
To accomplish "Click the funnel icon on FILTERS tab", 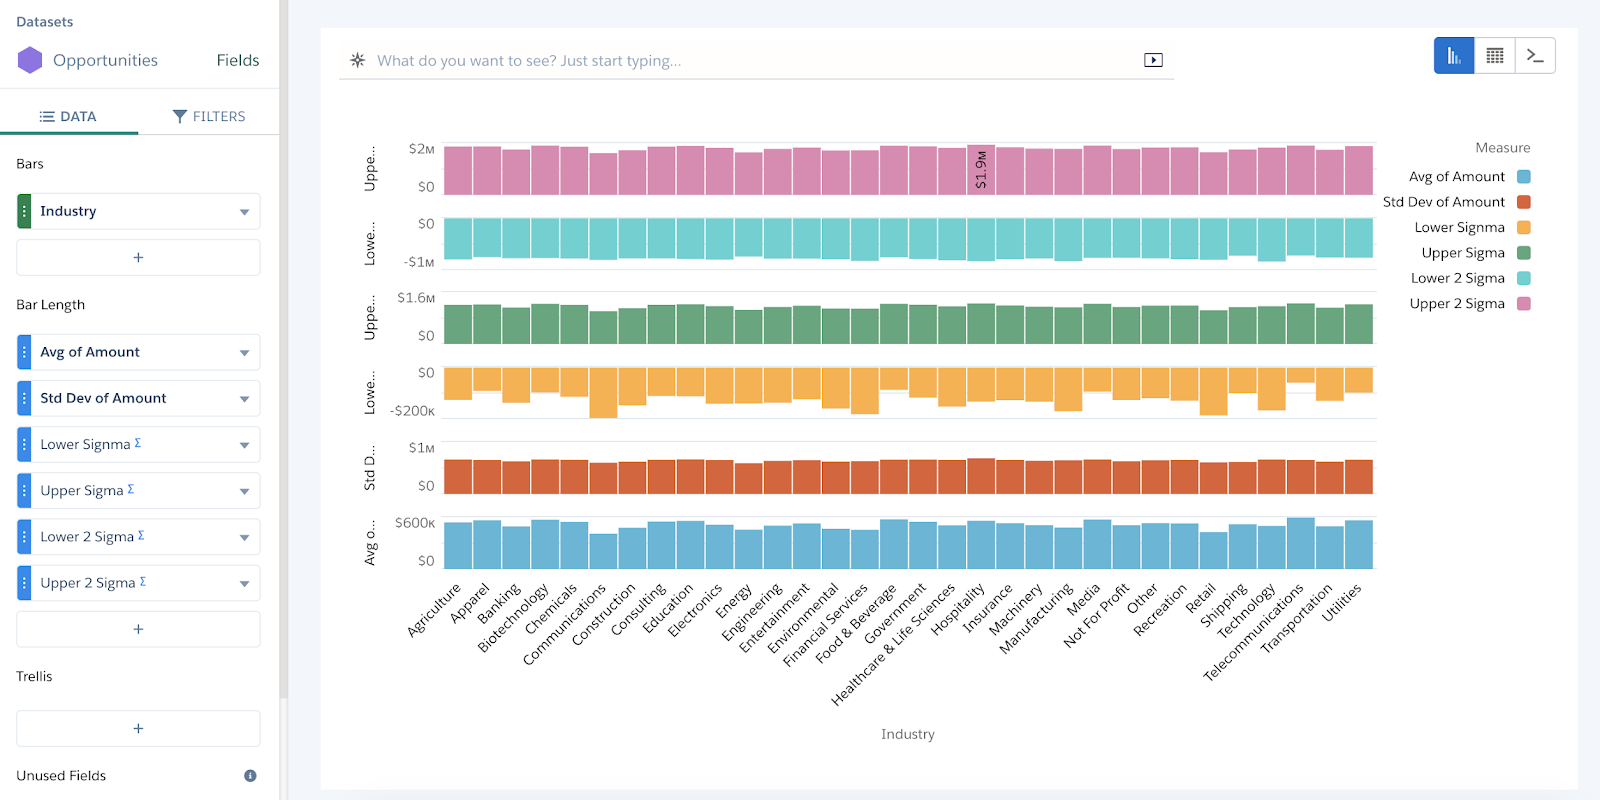I will tap(179, 116).
